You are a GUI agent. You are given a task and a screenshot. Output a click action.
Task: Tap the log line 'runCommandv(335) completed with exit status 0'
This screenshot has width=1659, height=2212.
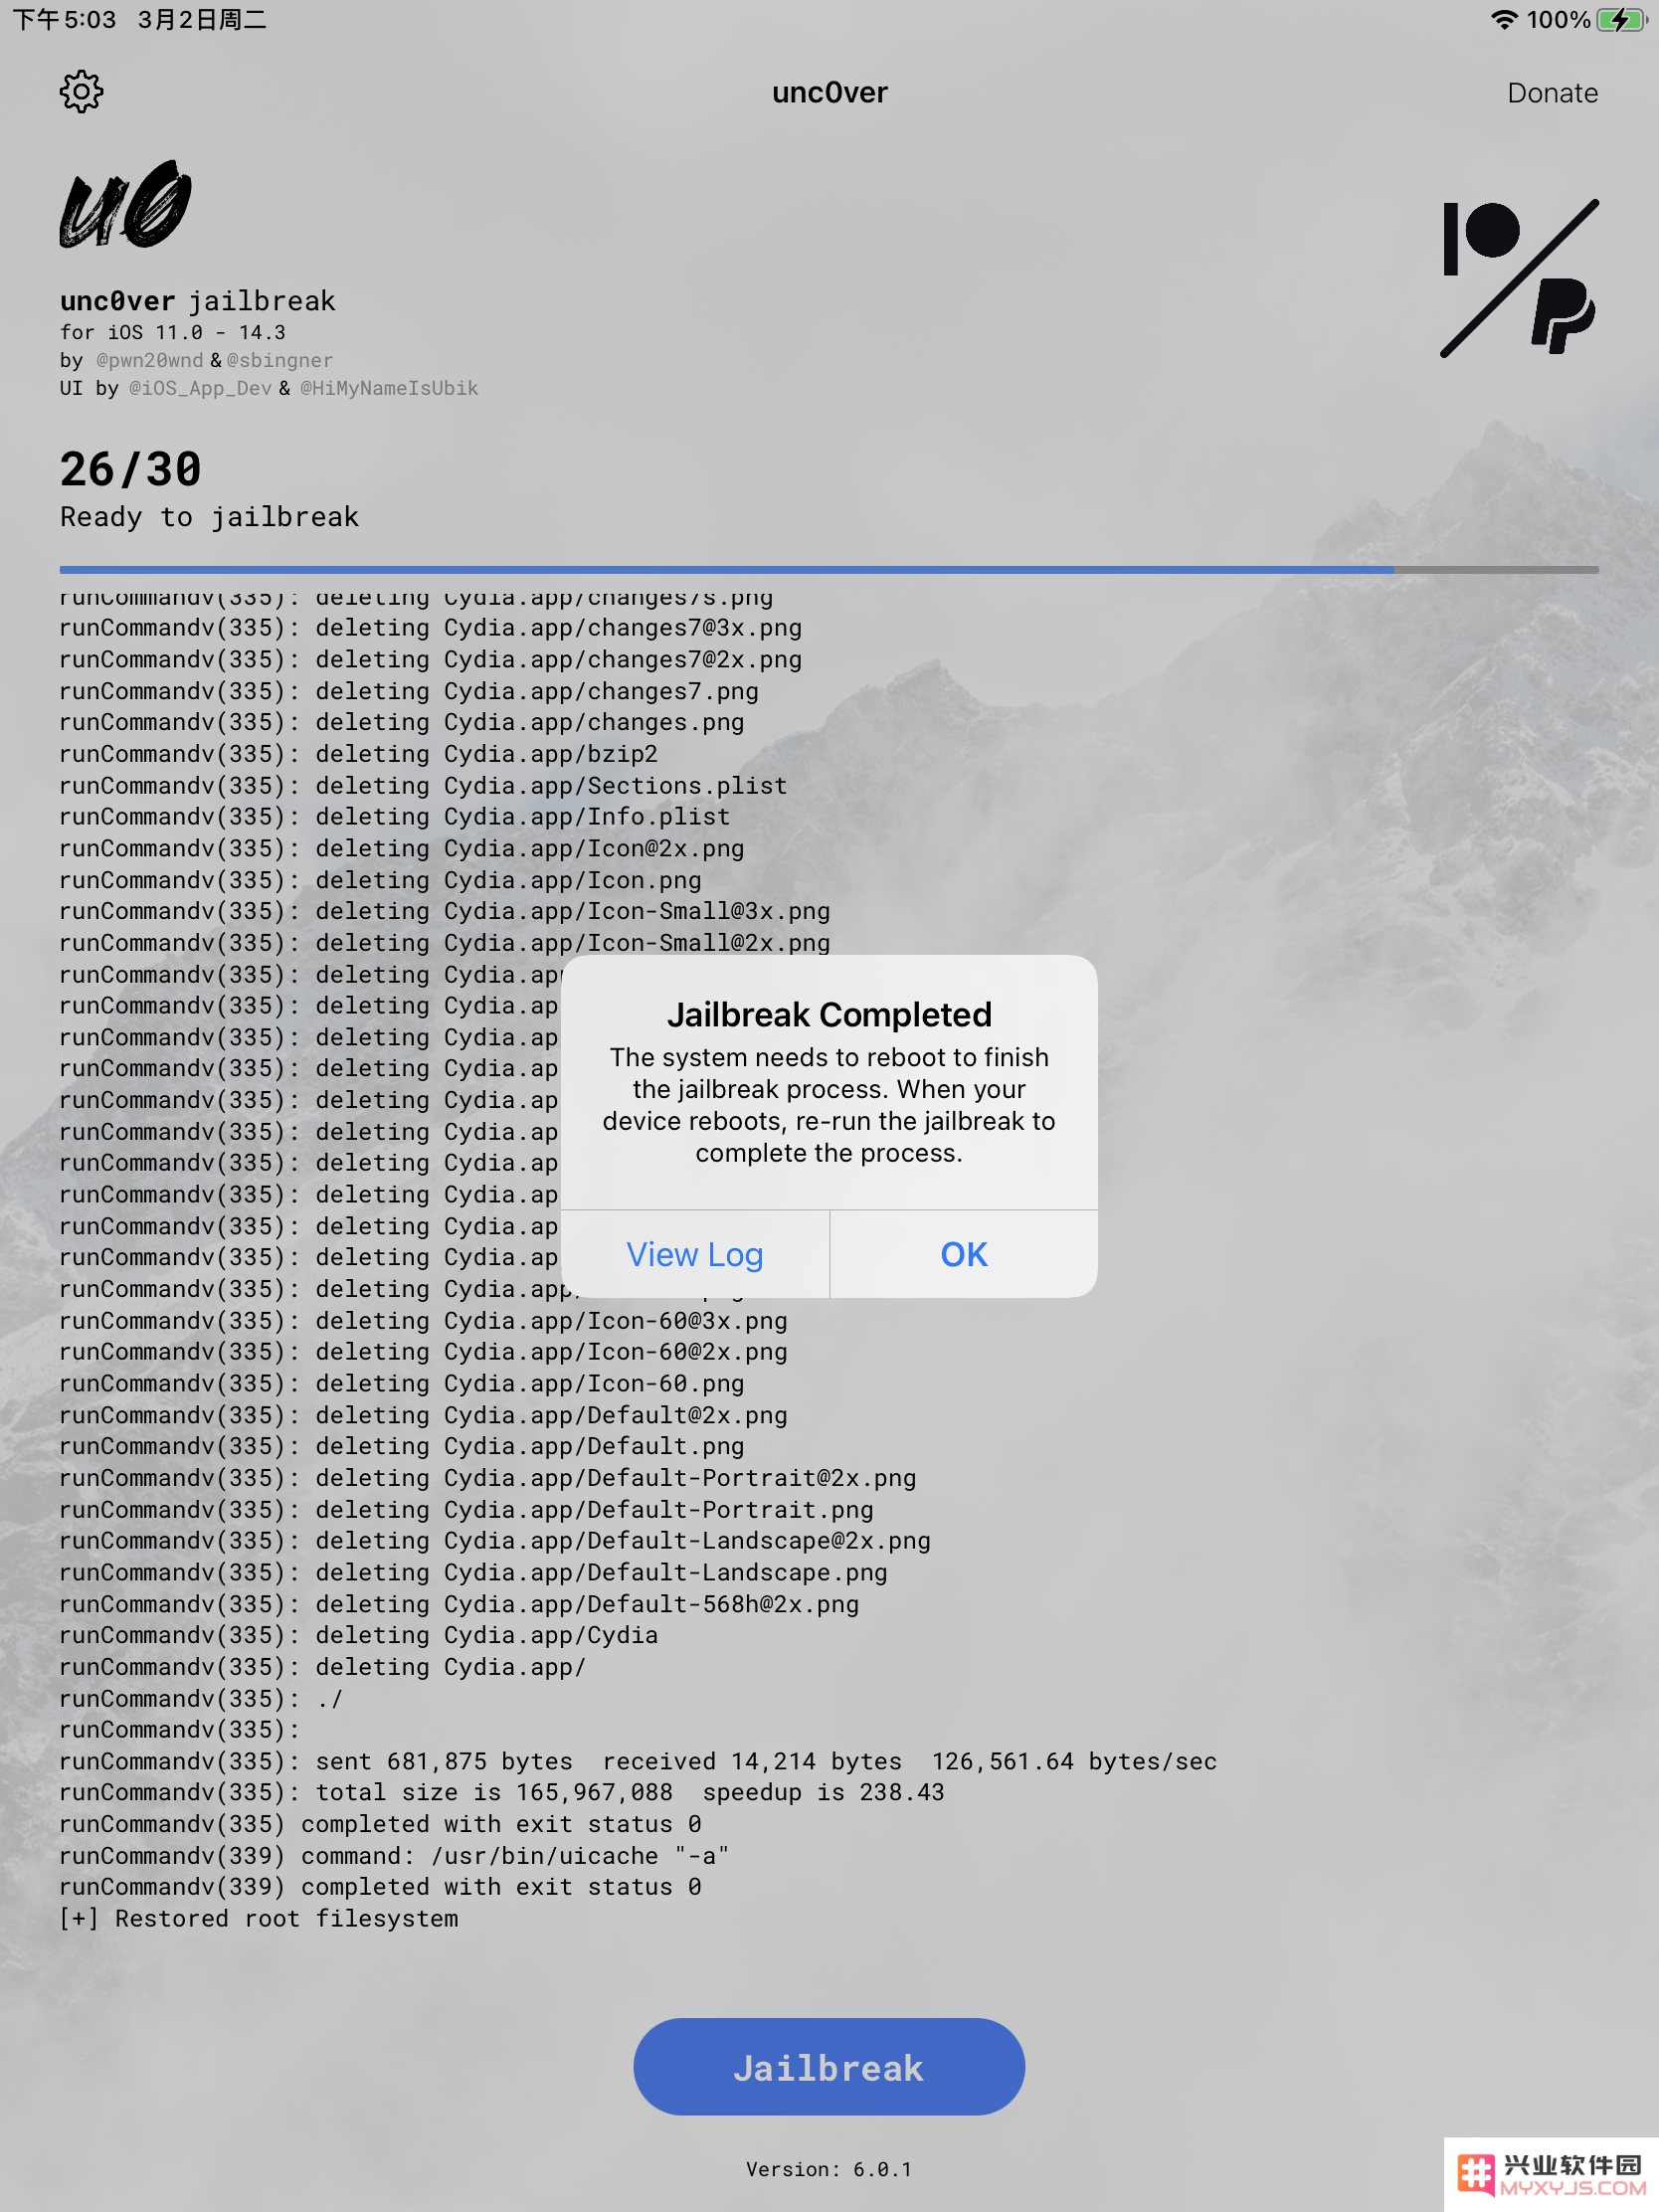(x=381, y=1824)
